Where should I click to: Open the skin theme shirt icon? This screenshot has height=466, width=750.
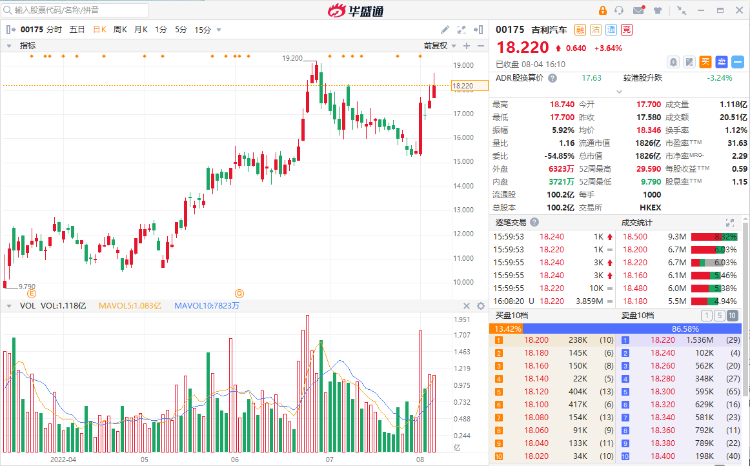click(x=658, y=10)
